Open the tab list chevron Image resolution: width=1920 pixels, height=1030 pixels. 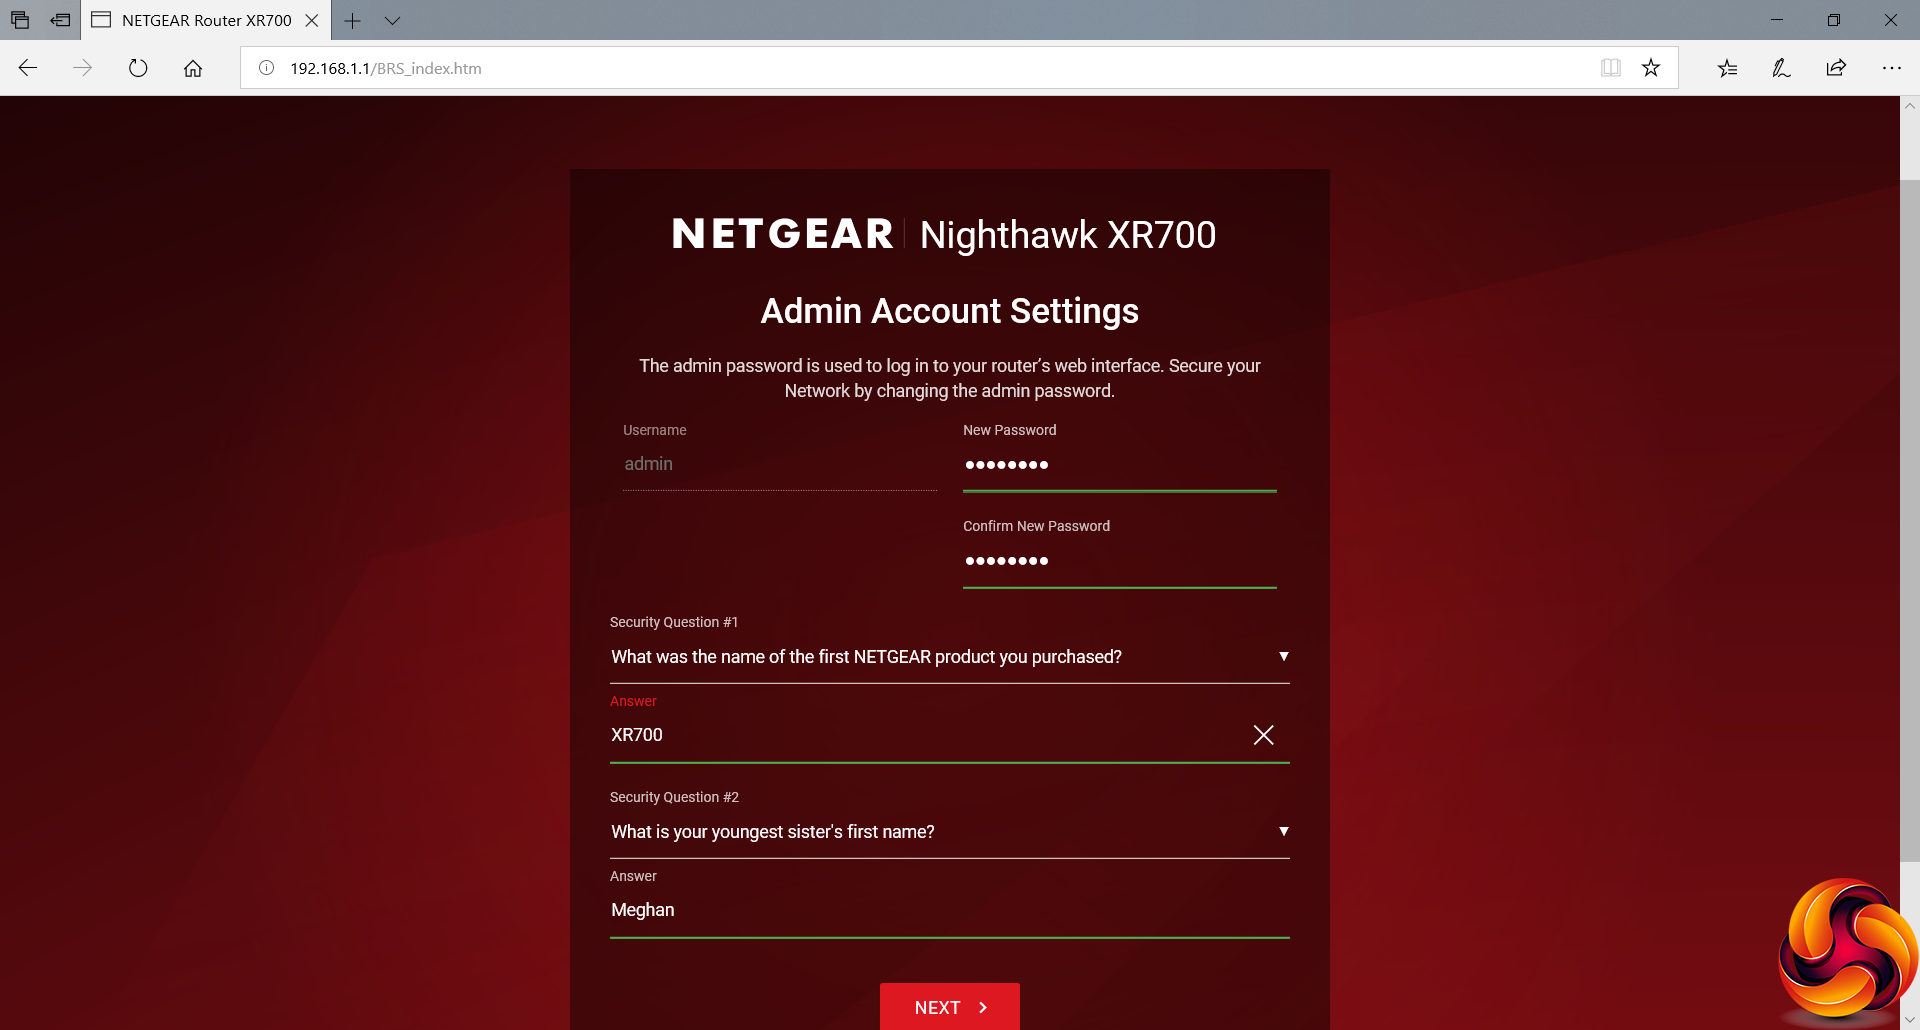392,20
